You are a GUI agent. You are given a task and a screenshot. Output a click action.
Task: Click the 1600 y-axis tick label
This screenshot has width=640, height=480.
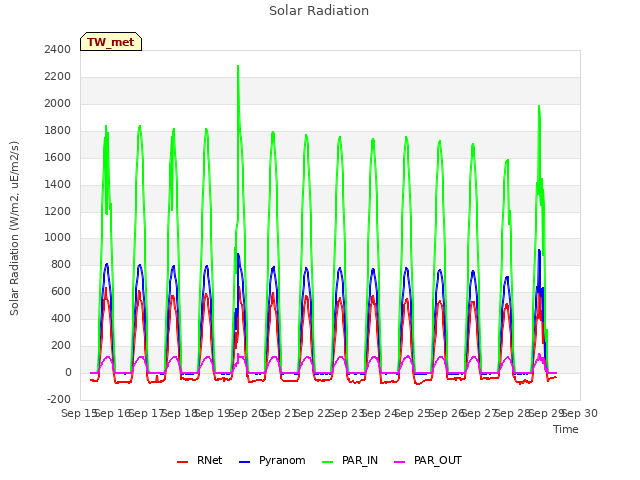(x=58, y=157)
